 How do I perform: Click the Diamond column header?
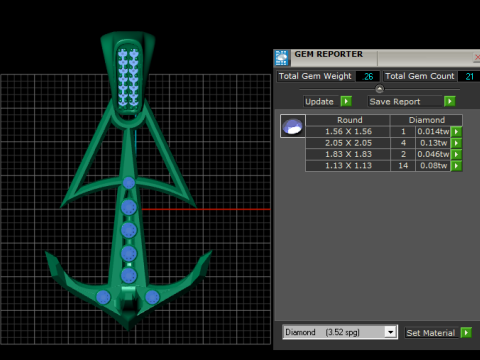pyautogui.click(x=426, y=120)
